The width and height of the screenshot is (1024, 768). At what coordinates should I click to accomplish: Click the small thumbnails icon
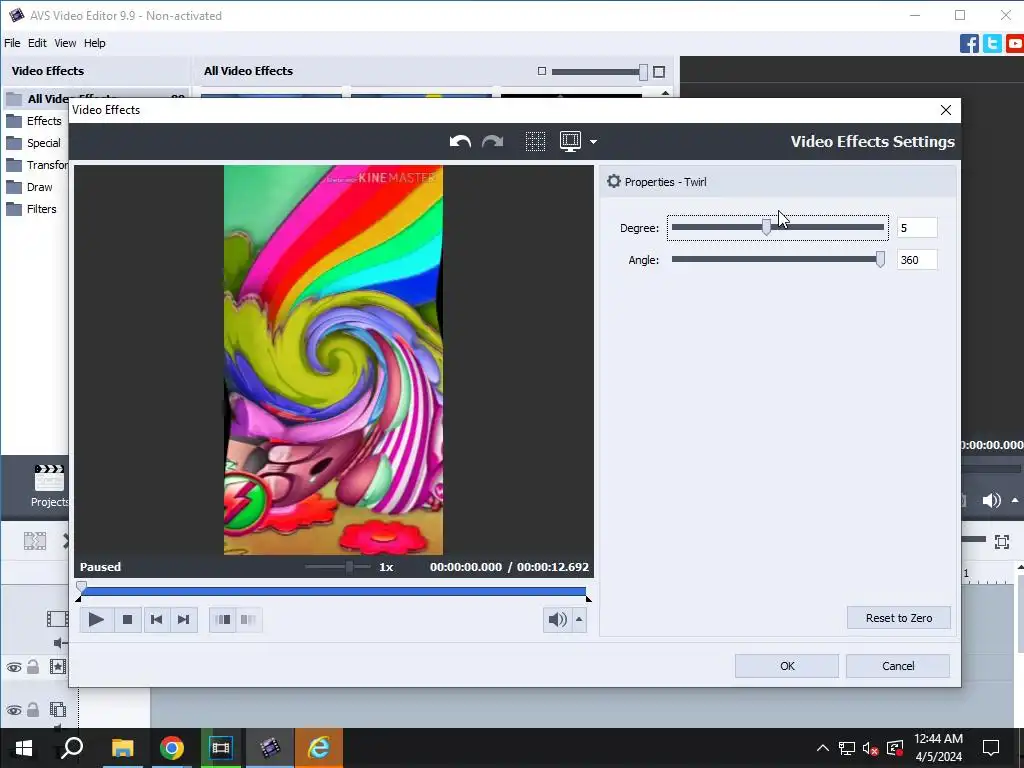coord(541,71)
